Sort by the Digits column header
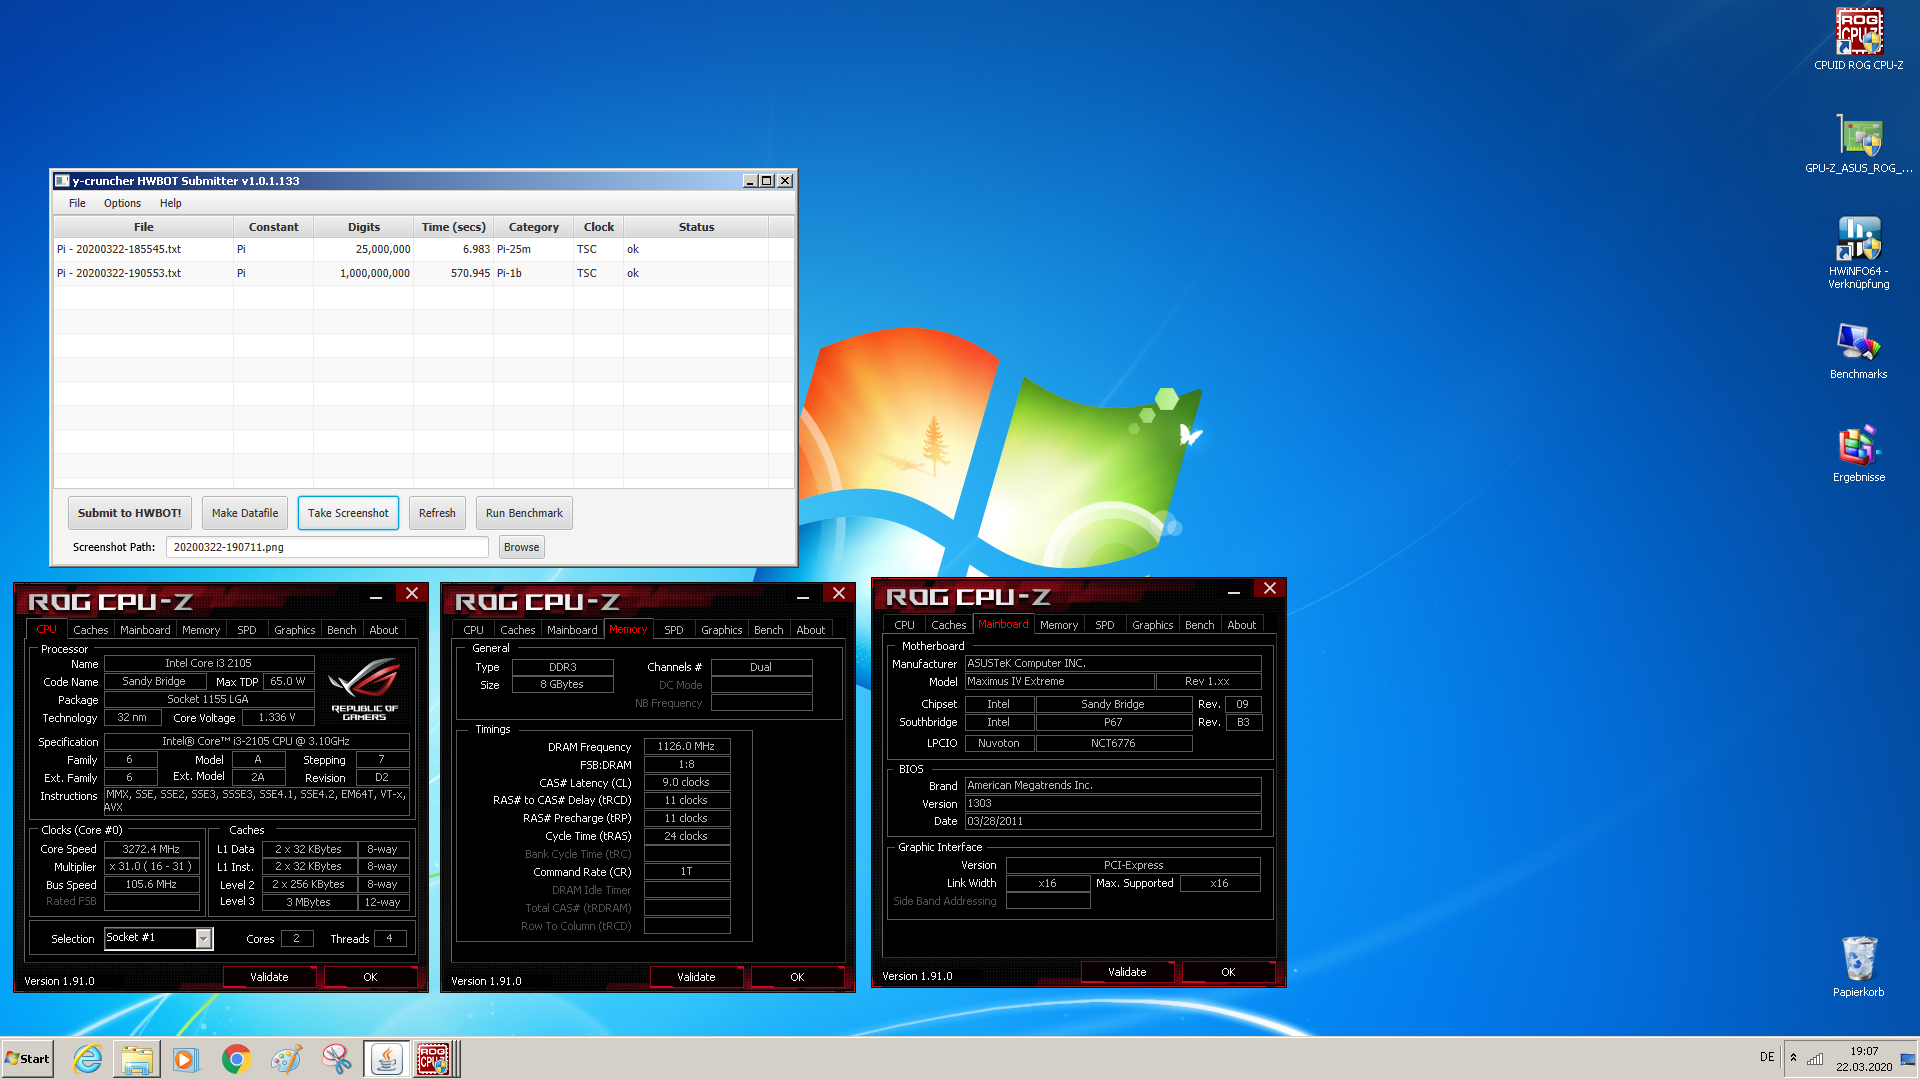 363,227
